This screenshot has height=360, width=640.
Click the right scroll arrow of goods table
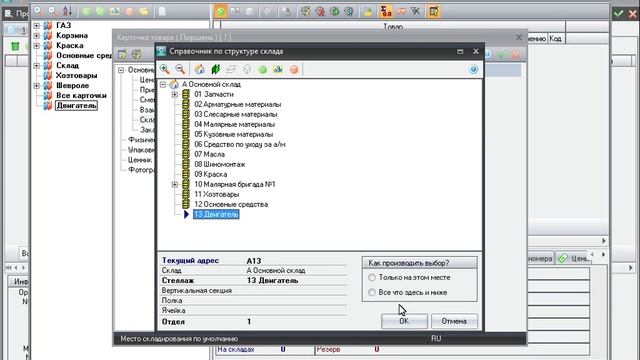(x=604, y=241)
